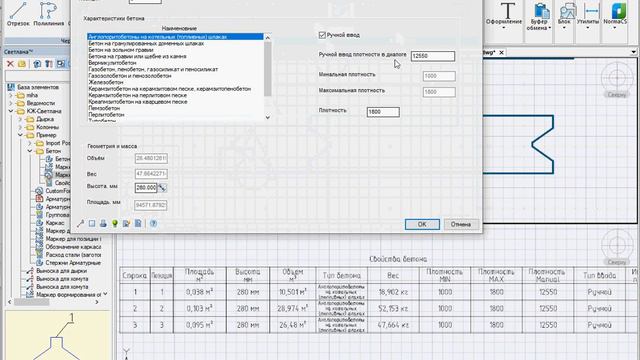Select База элементов root node
Screen dimensions: 640x360
click(x=38, y=87)
